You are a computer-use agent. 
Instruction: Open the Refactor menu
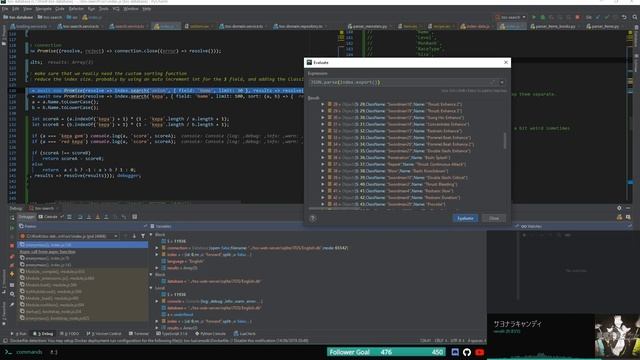pyautogui.click(x=76, y=9)
